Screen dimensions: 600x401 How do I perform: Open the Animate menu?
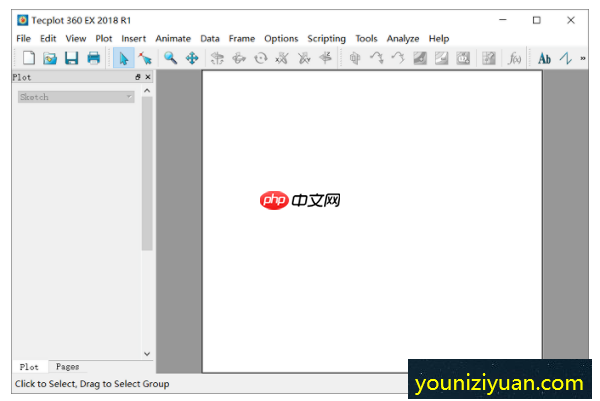point(173,39)
